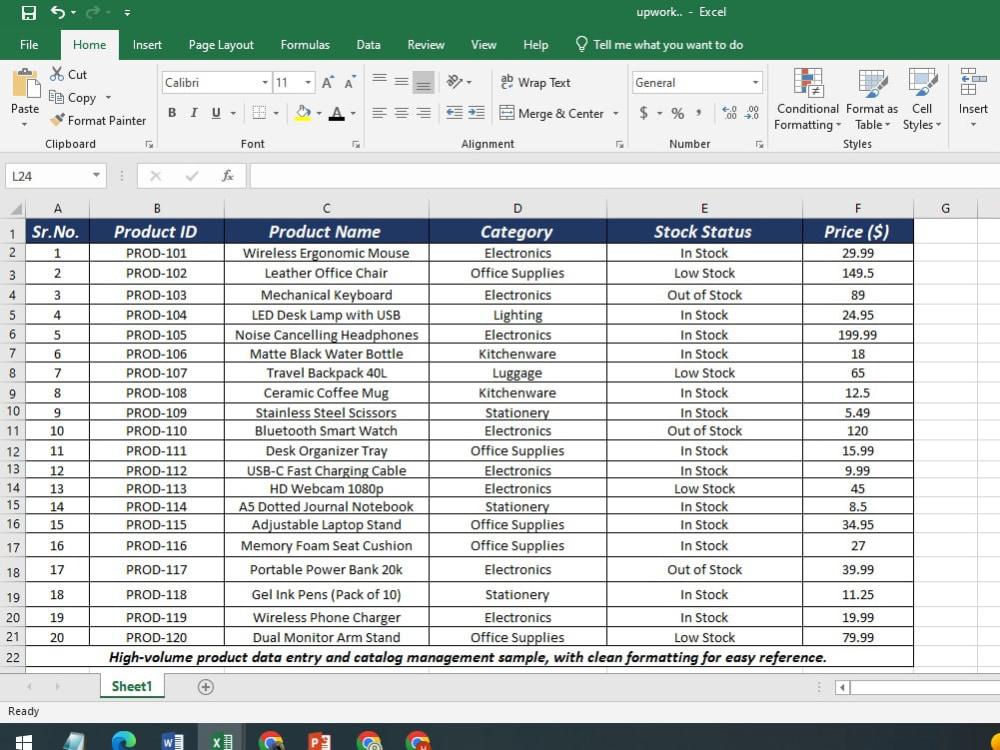Screen dimensions: 1000x750
Task: Click the Paste clipboard icon
Action: [x=26, y=83]
